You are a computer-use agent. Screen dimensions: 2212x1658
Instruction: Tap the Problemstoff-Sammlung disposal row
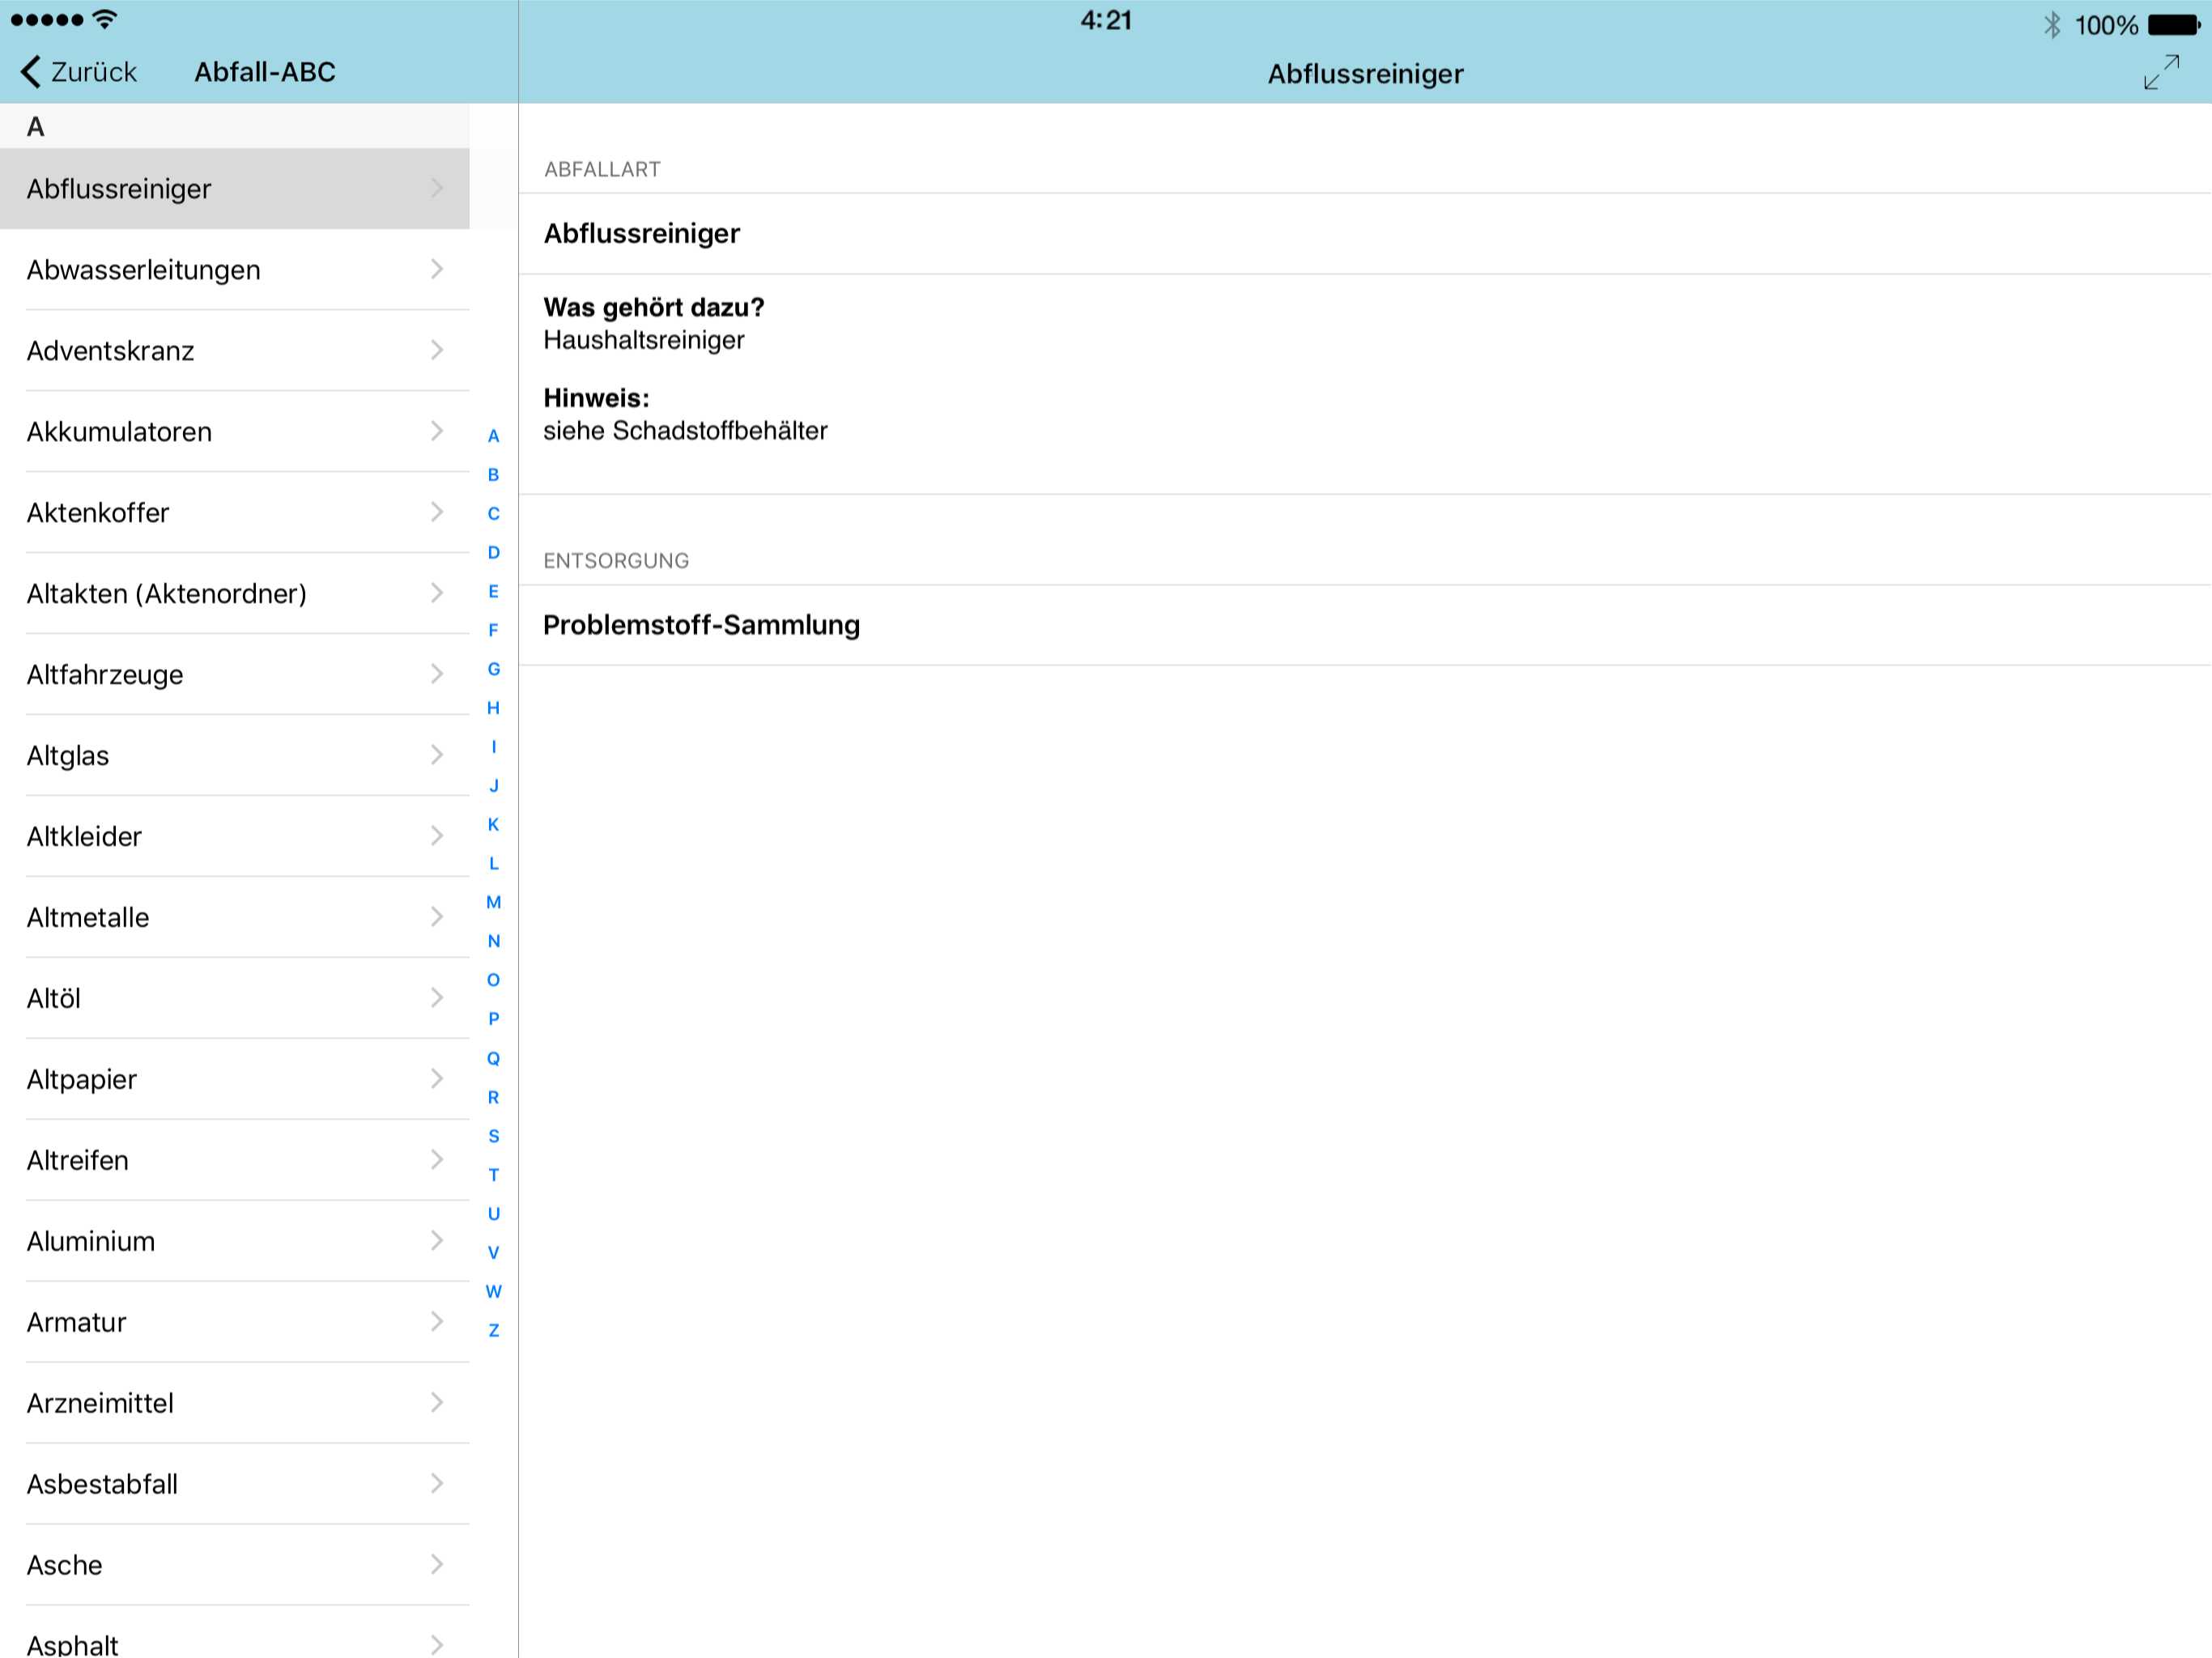1365,625
